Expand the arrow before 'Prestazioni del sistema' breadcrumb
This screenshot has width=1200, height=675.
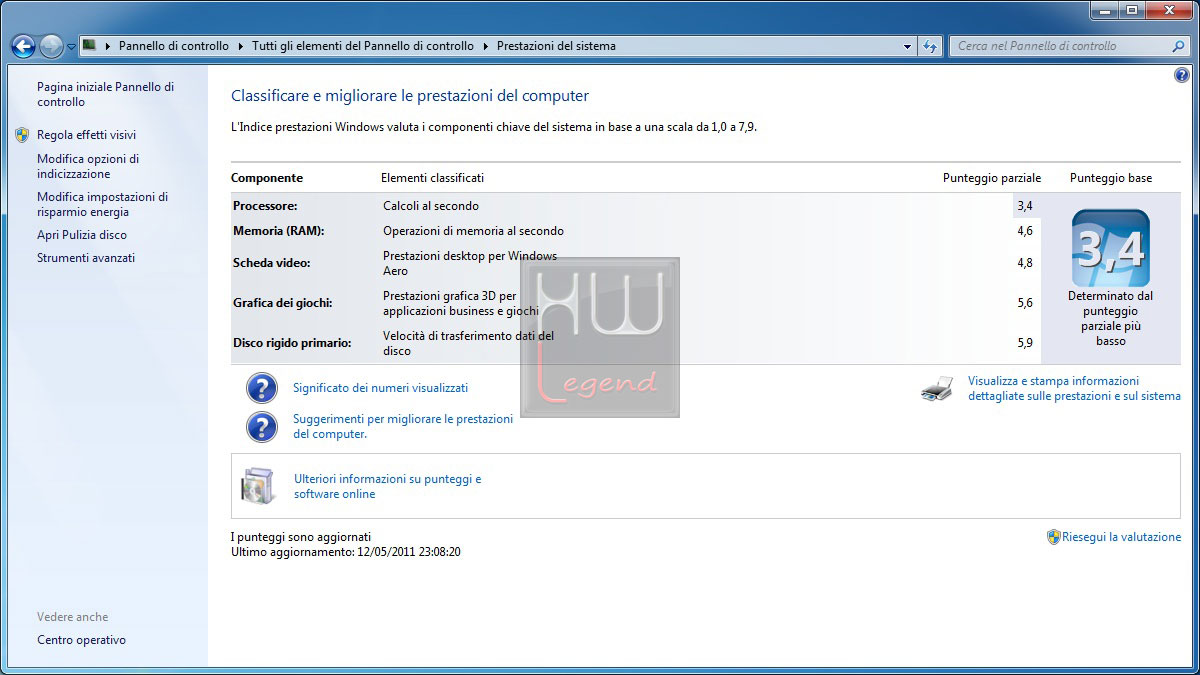[486, 46]
